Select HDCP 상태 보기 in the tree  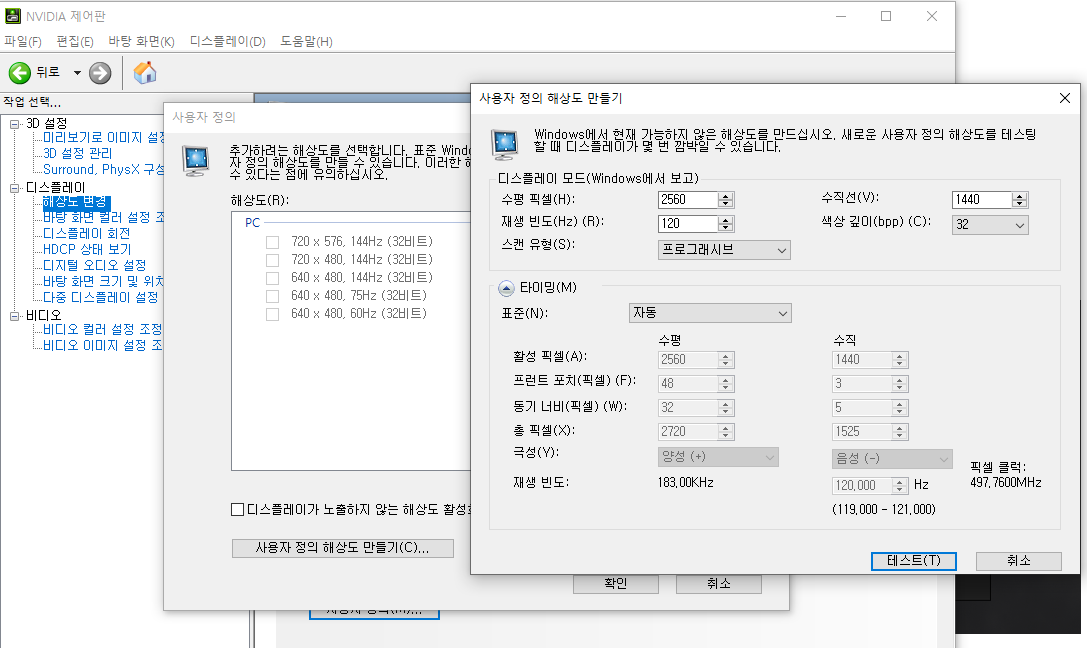87,249
